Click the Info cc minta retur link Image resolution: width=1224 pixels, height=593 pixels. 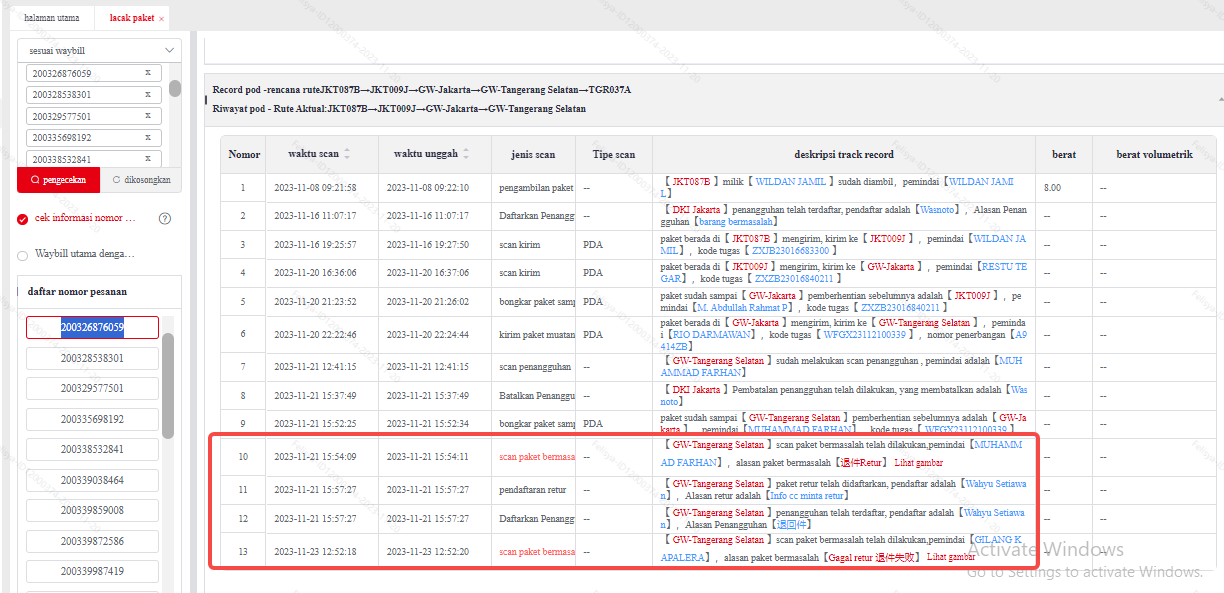coord(808,496)
